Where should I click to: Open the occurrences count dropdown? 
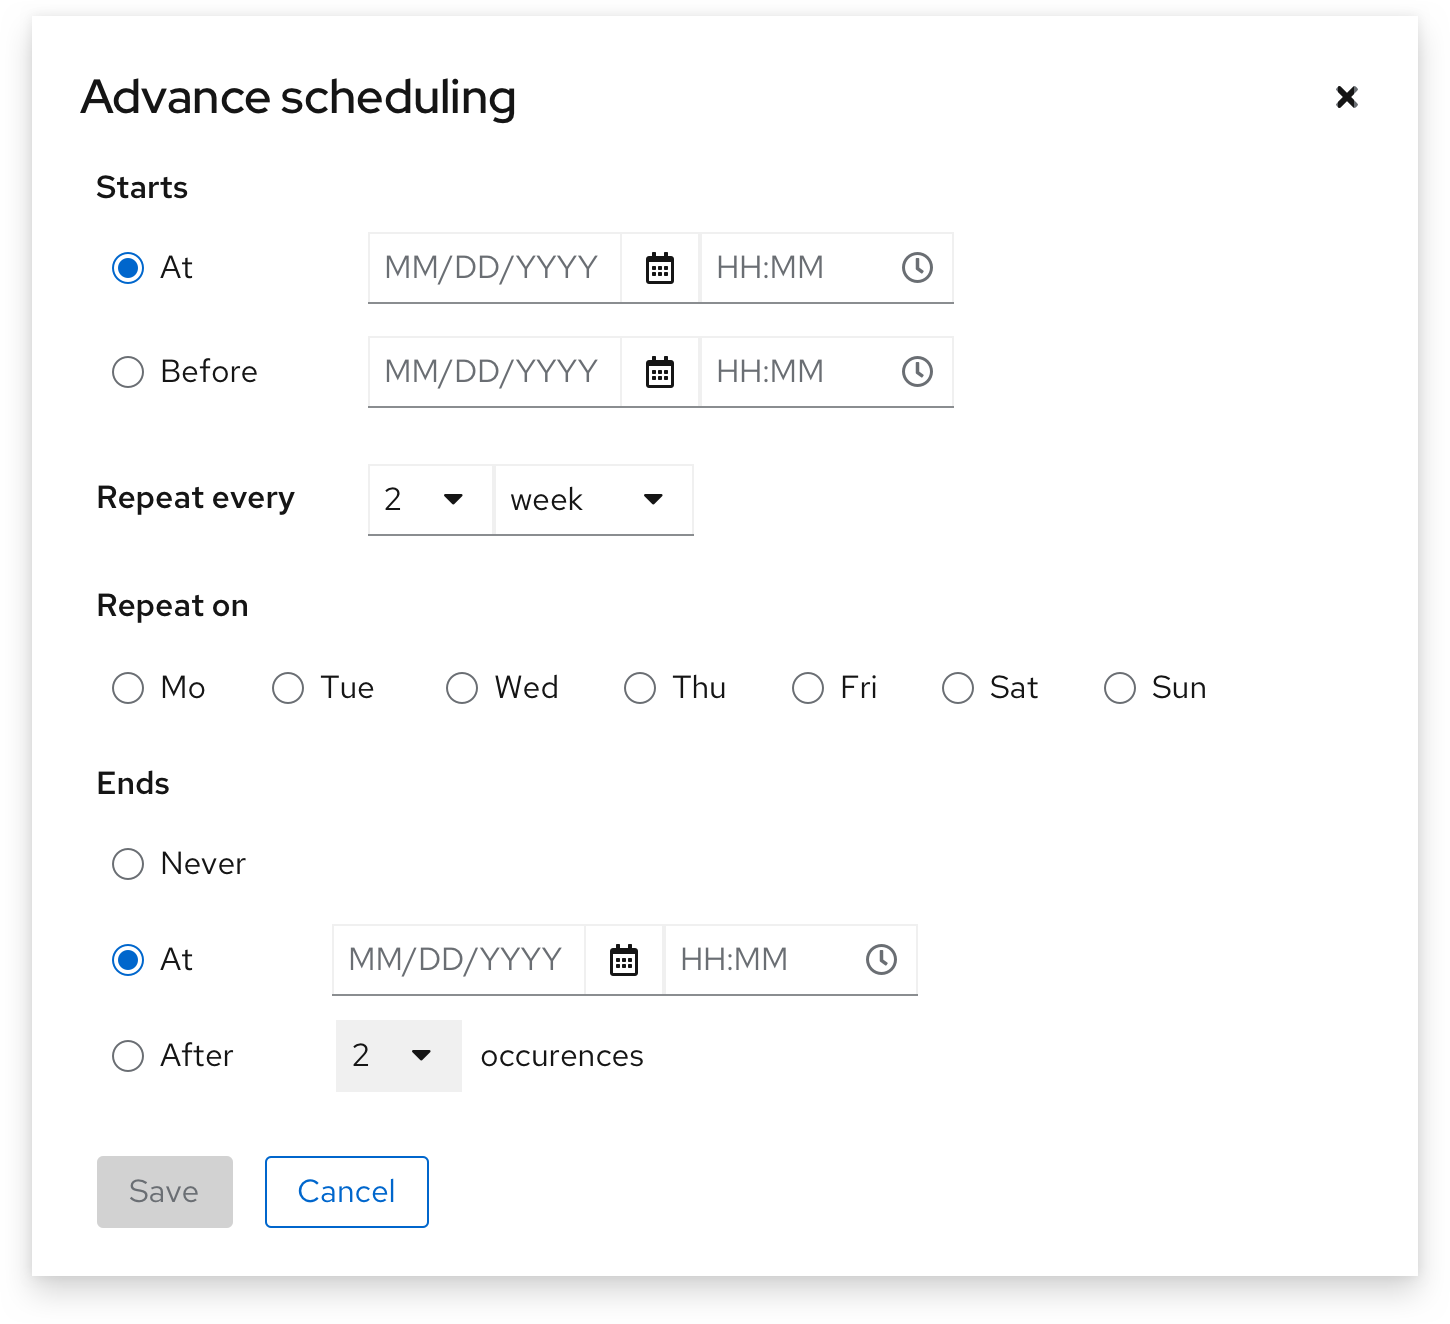click(398, 1056)
